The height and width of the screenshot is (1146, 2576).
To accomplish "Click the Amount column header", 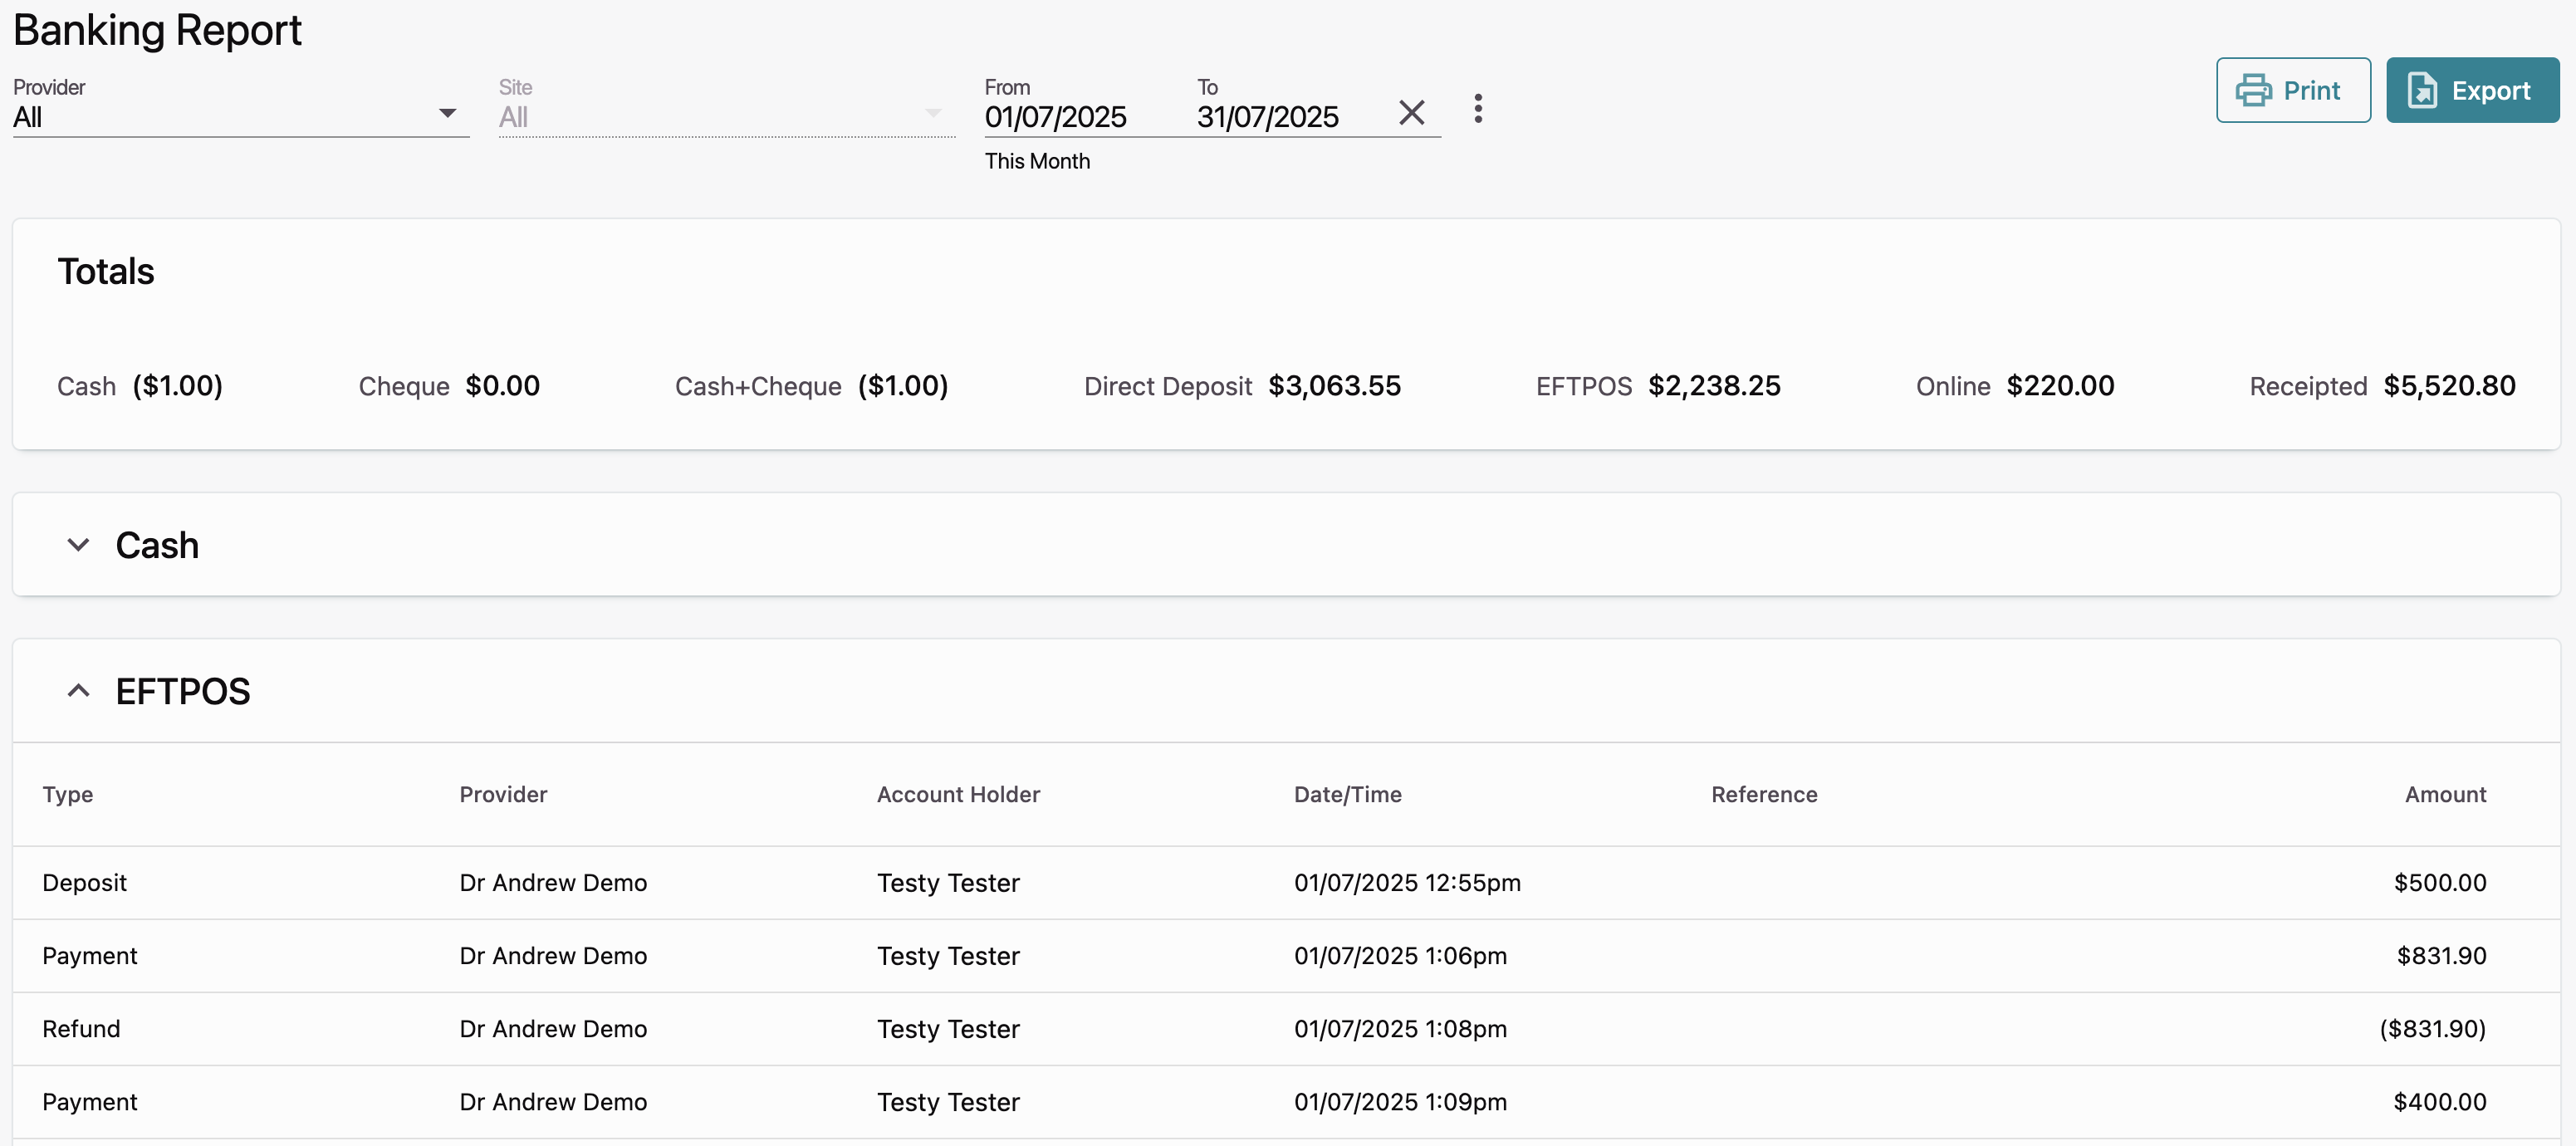I will pos(2444,794).
